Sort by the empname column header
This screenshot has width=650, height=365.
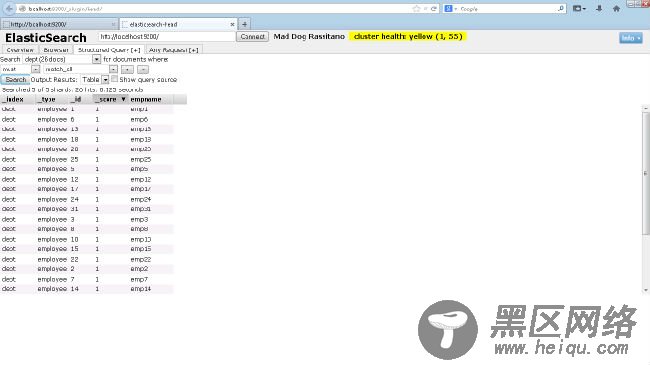click(x=151, y=100)
